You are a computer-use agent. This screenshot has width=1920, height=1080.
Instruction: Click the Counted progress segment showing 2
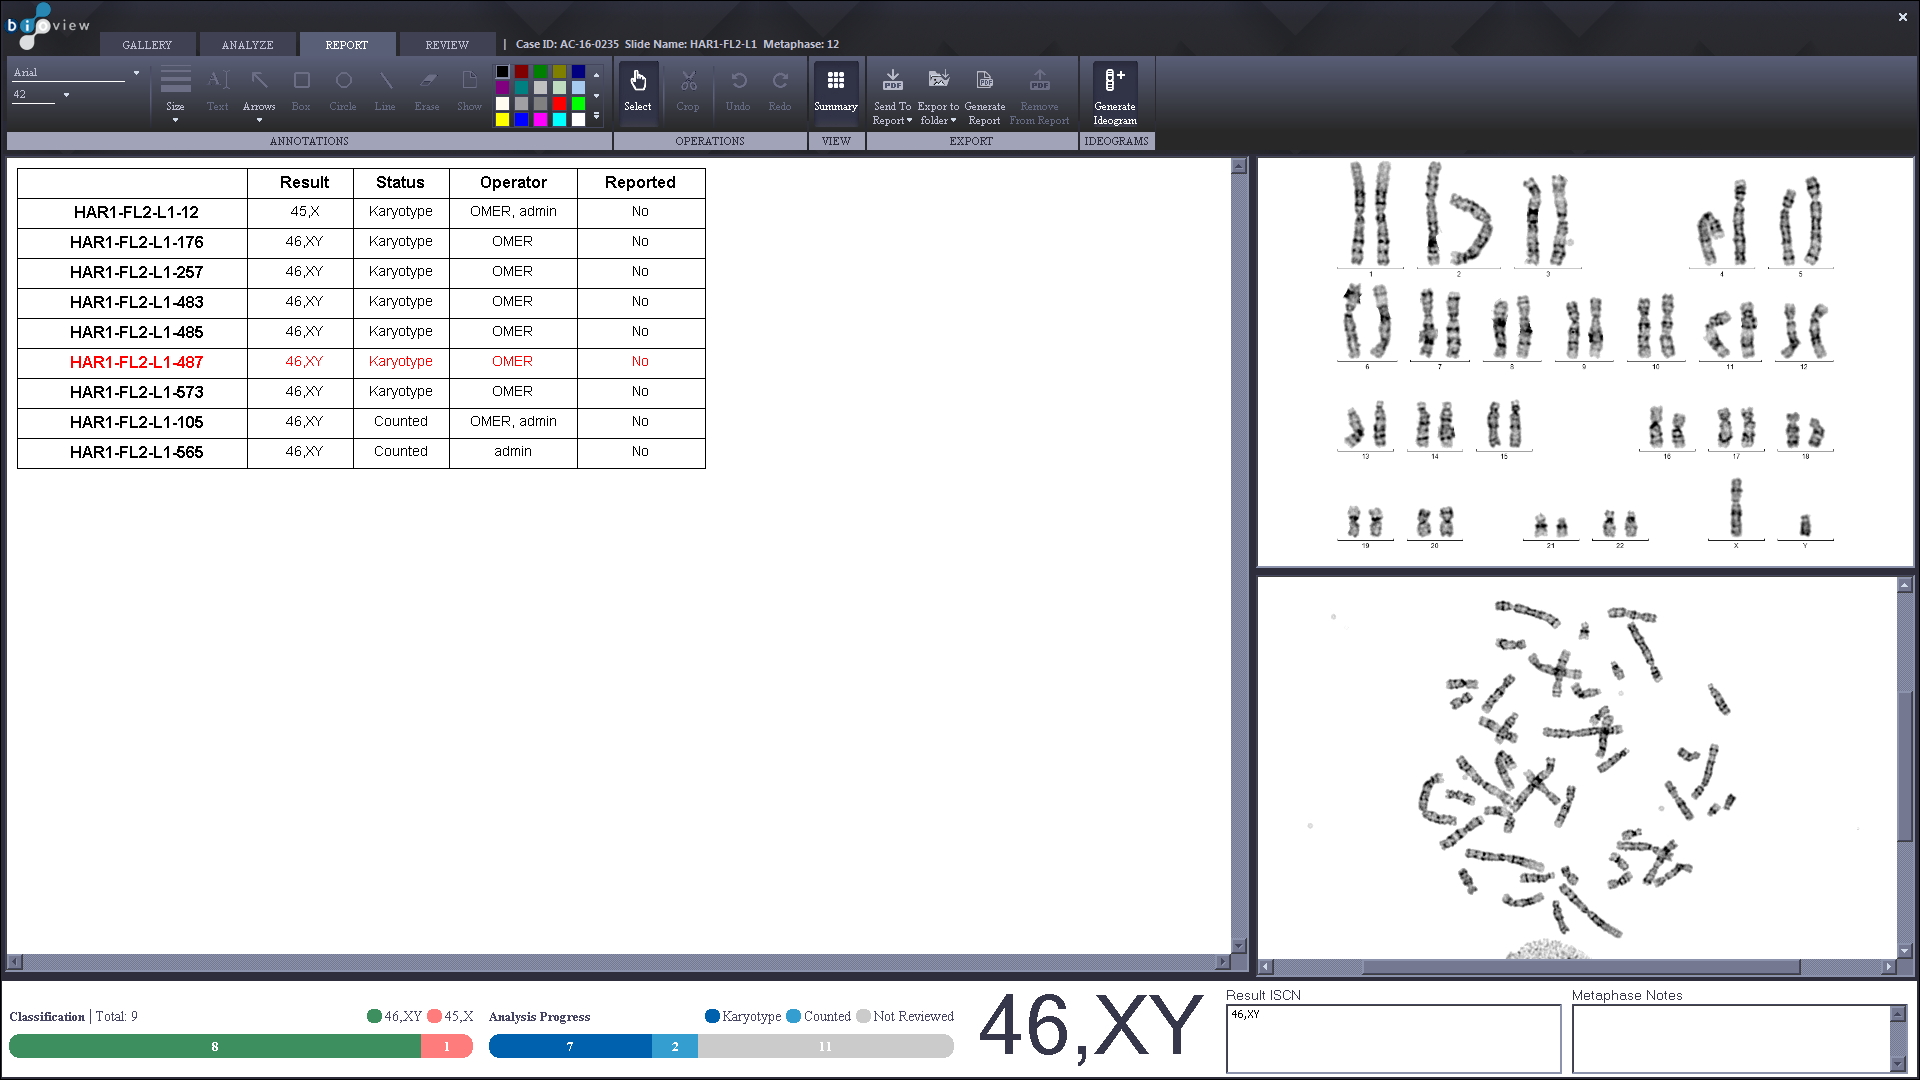[x=675, y=1046]
